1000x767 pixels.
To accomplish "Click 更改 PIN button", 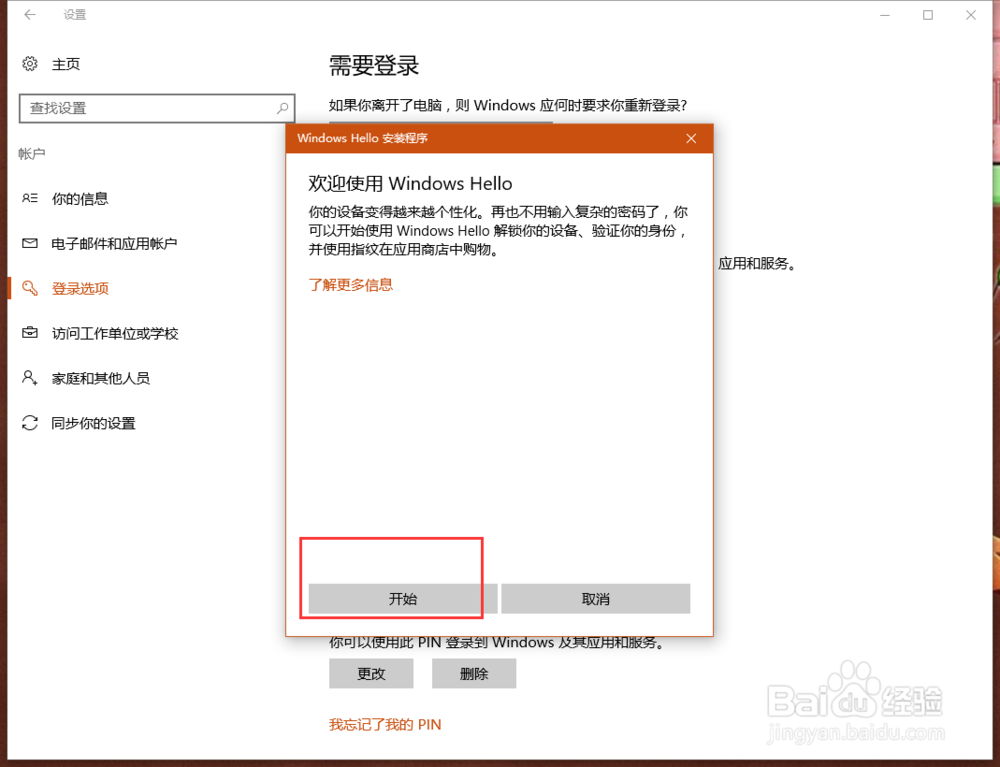I will (371, 674).
